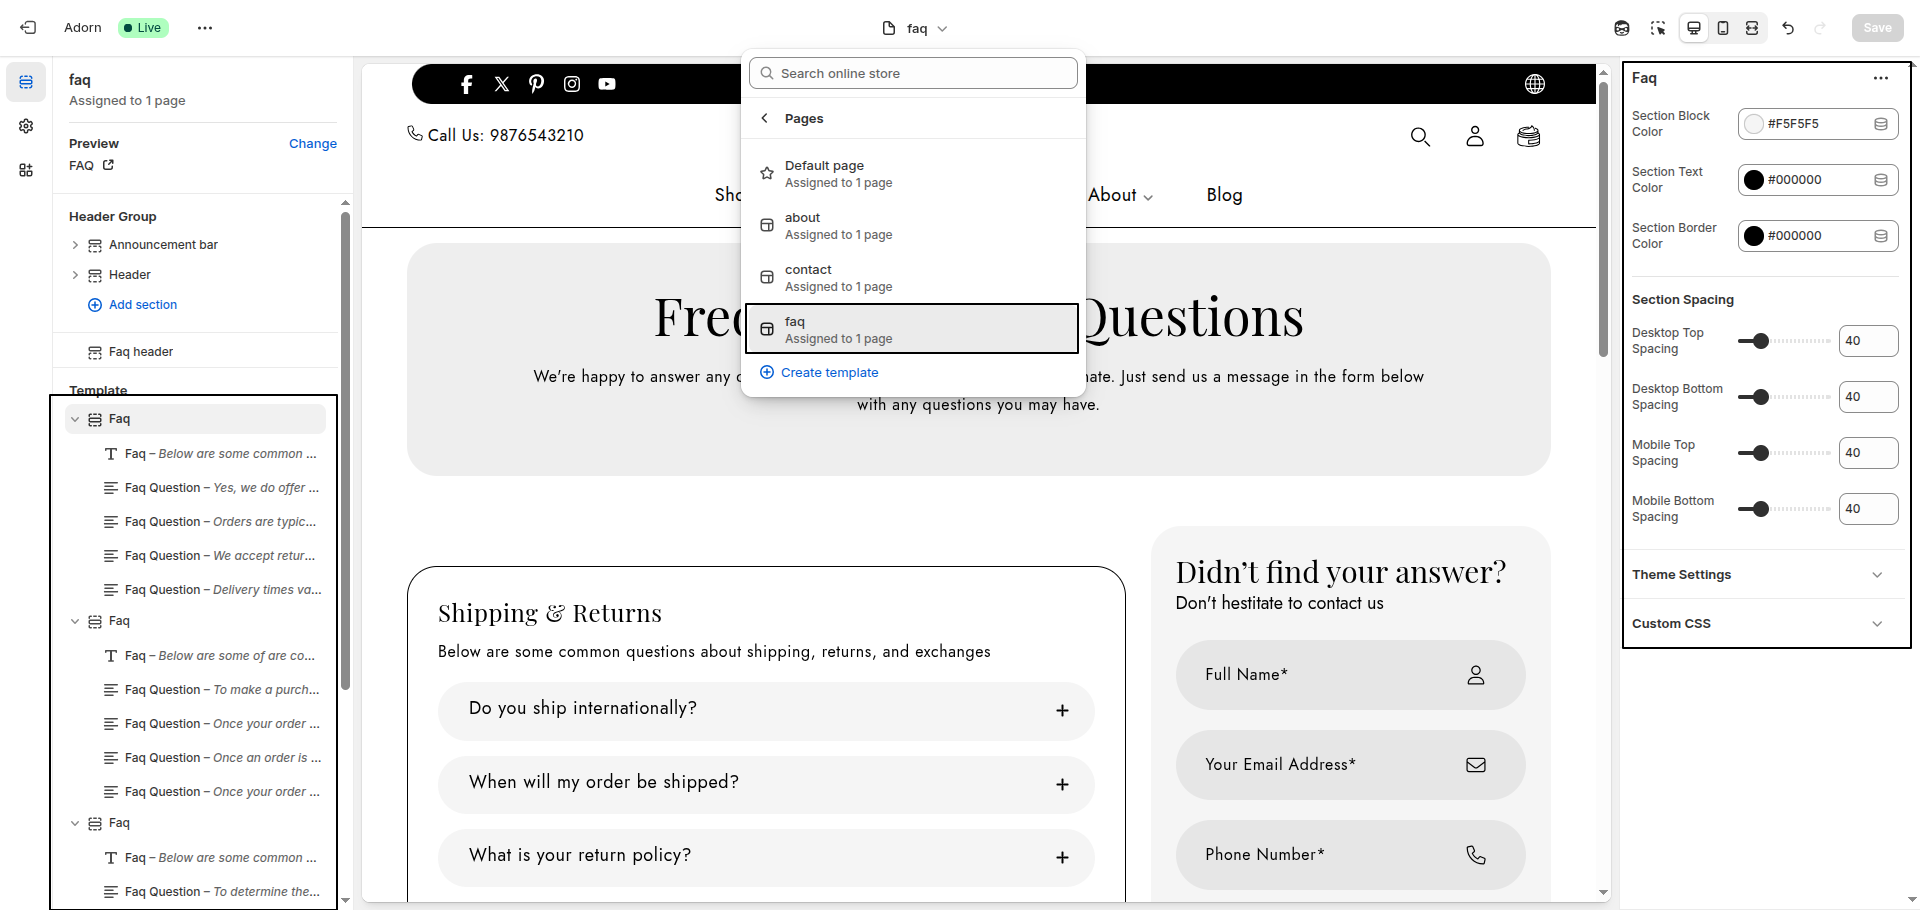The height and width of the screenshot is (910, 1920).
Task: Click Section Block Color swatch #F5F5F5
Action: (1754, 124)
